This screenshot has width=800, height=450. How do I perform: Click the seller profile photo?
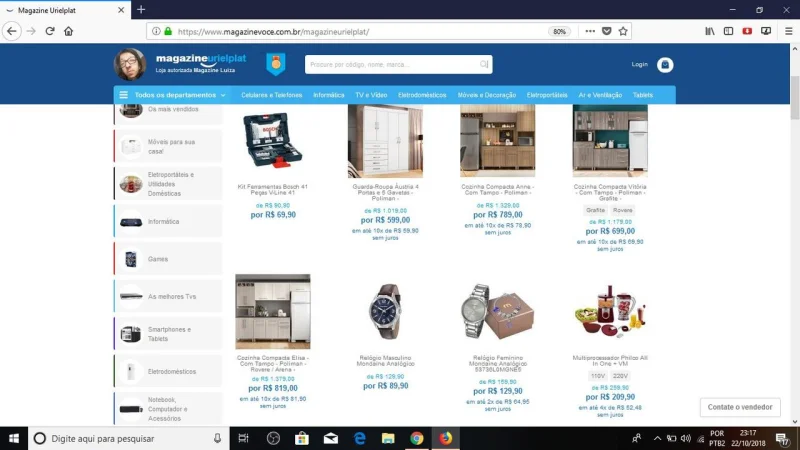[130, 64]
